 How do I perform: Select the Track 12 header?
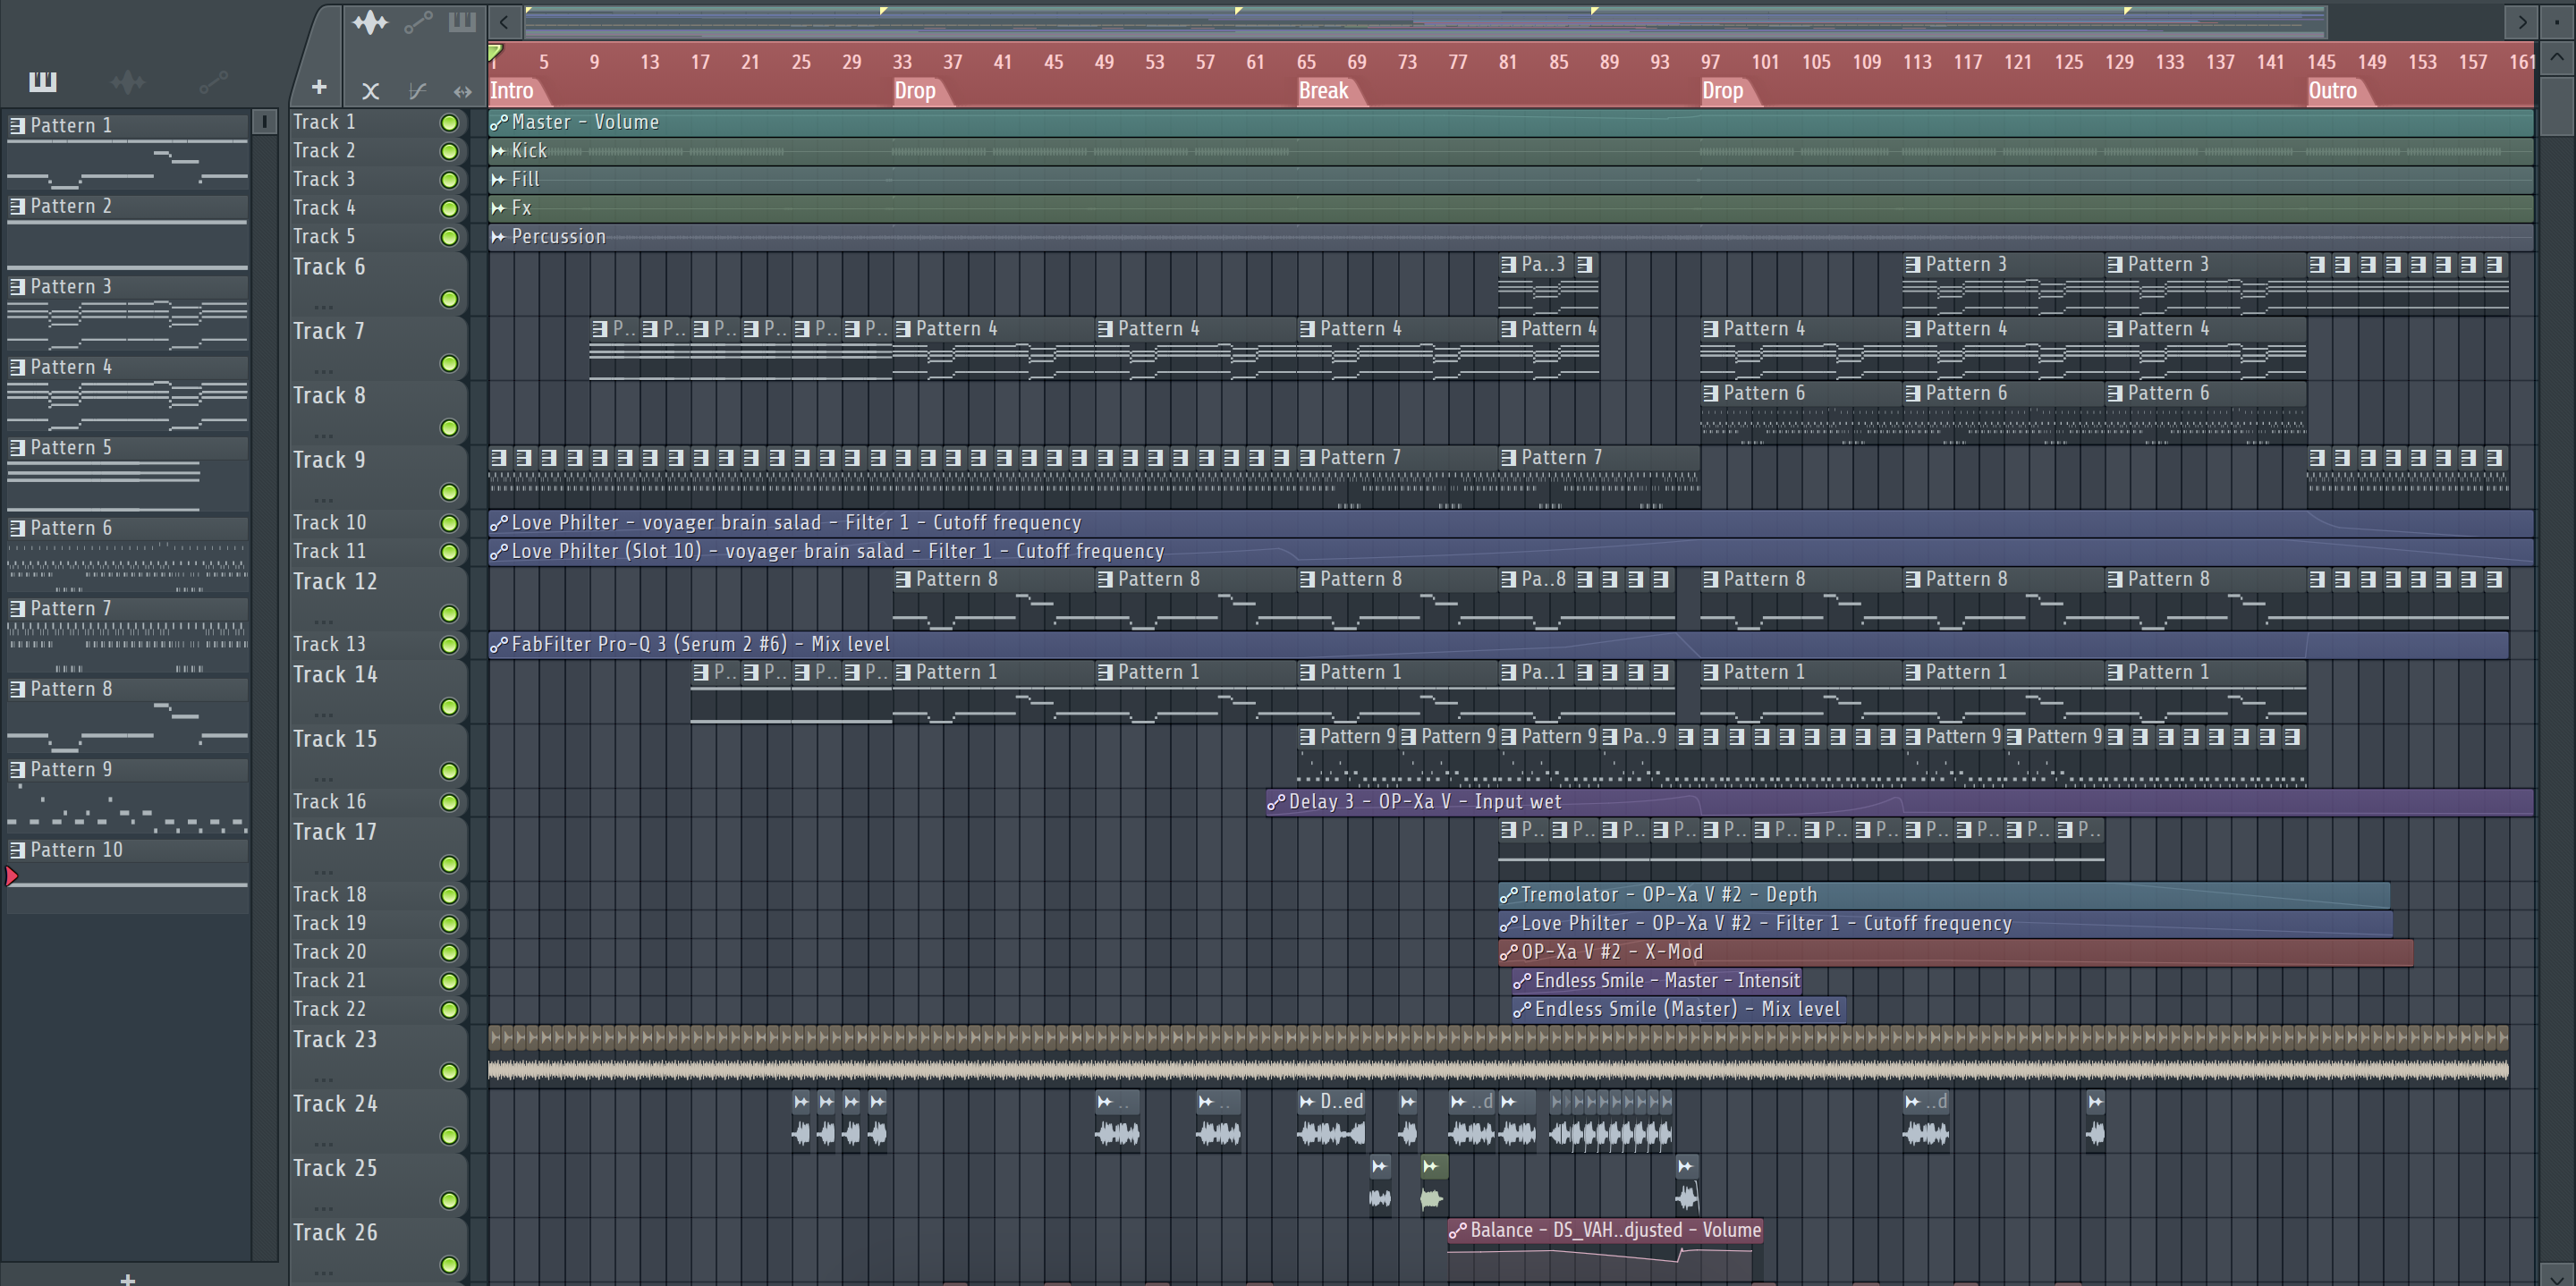point(378,597)
